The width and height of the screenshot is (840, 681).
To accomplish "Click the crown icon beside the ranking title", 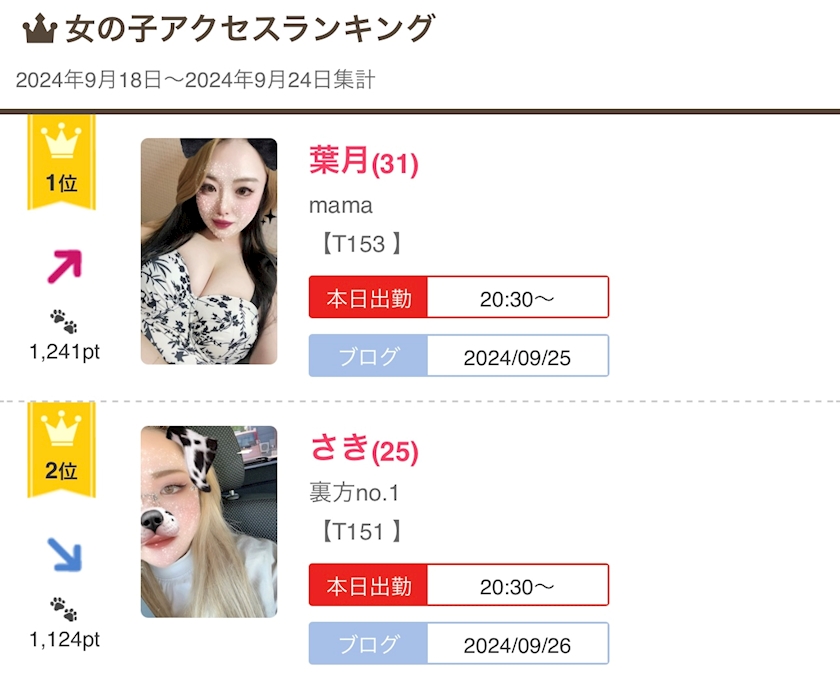I will [x=38, y=29].
